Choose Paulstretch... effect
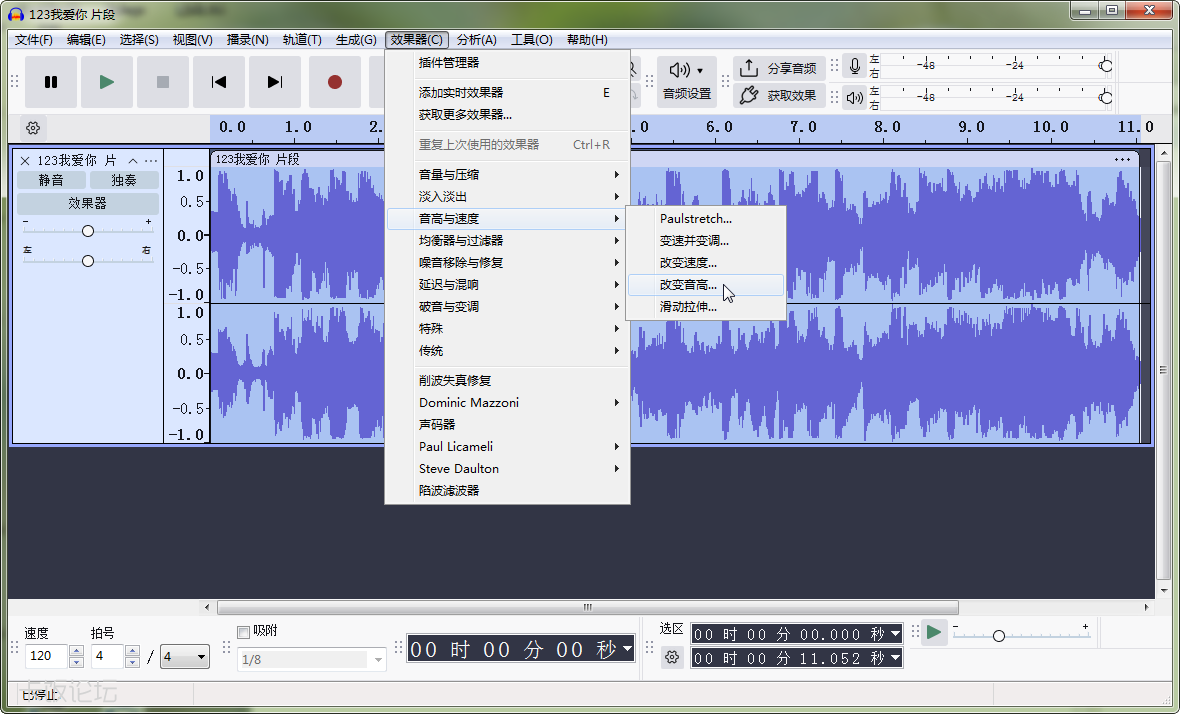The image size is (1180, 714). pos(706,219)
